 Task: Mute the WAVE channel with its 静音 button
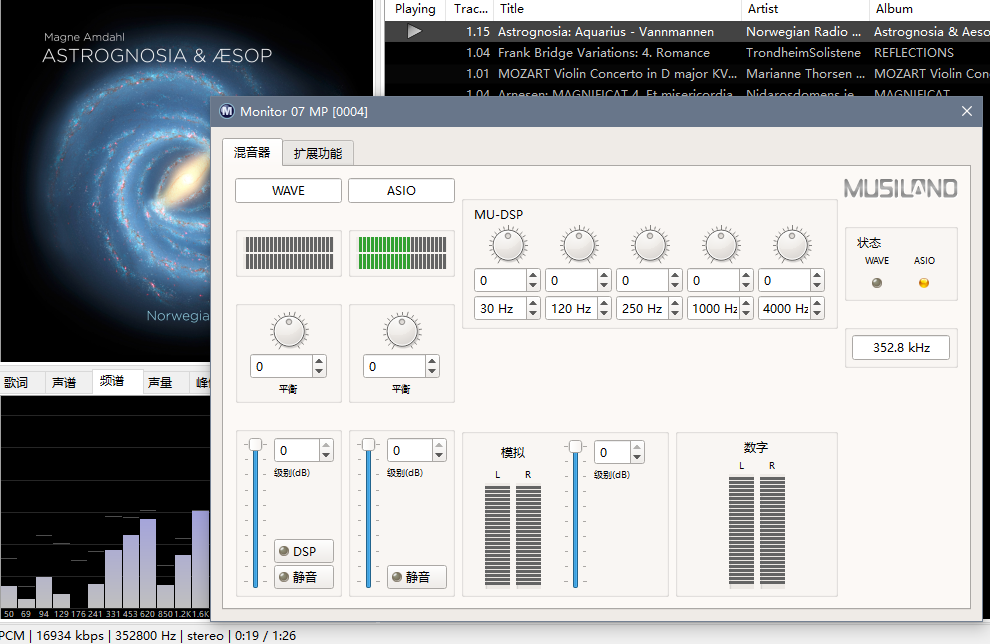(x=303, y=577)
